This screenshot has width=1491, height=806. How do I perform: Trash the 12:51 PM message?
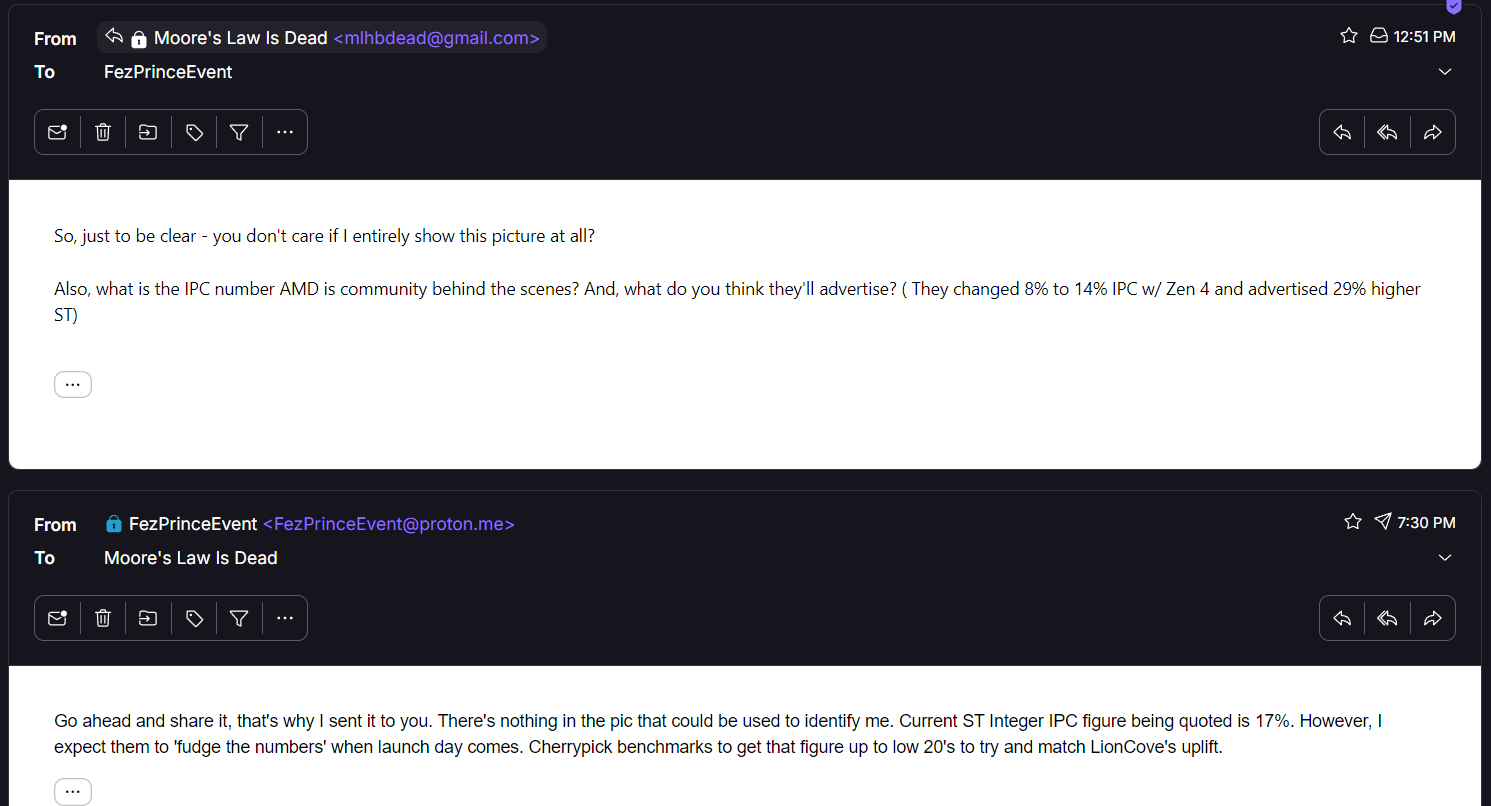pos(103,132)
